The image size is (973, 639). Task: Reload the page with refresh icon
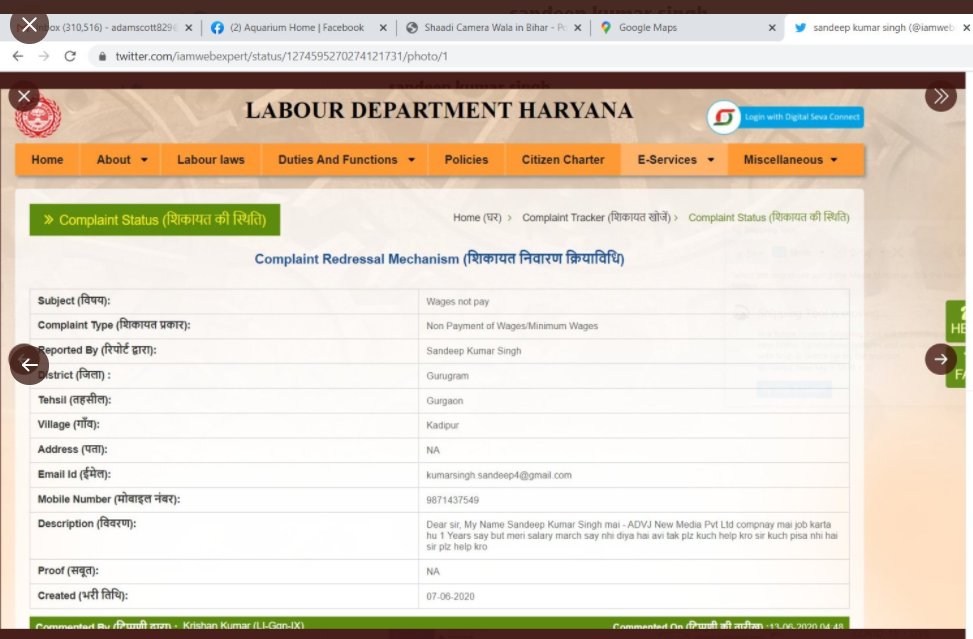click(70, 56)
